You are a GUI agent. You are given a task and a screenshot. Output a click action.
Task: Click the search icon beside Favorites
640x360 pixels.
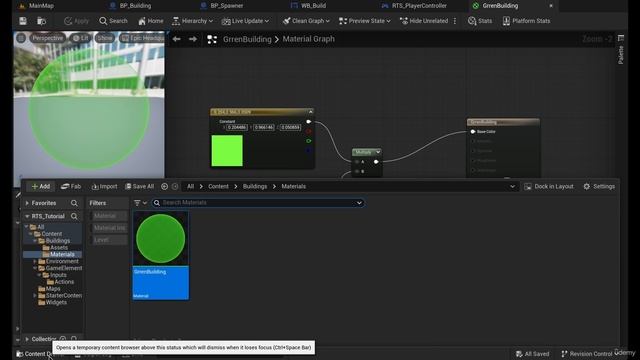pos(74,203)
